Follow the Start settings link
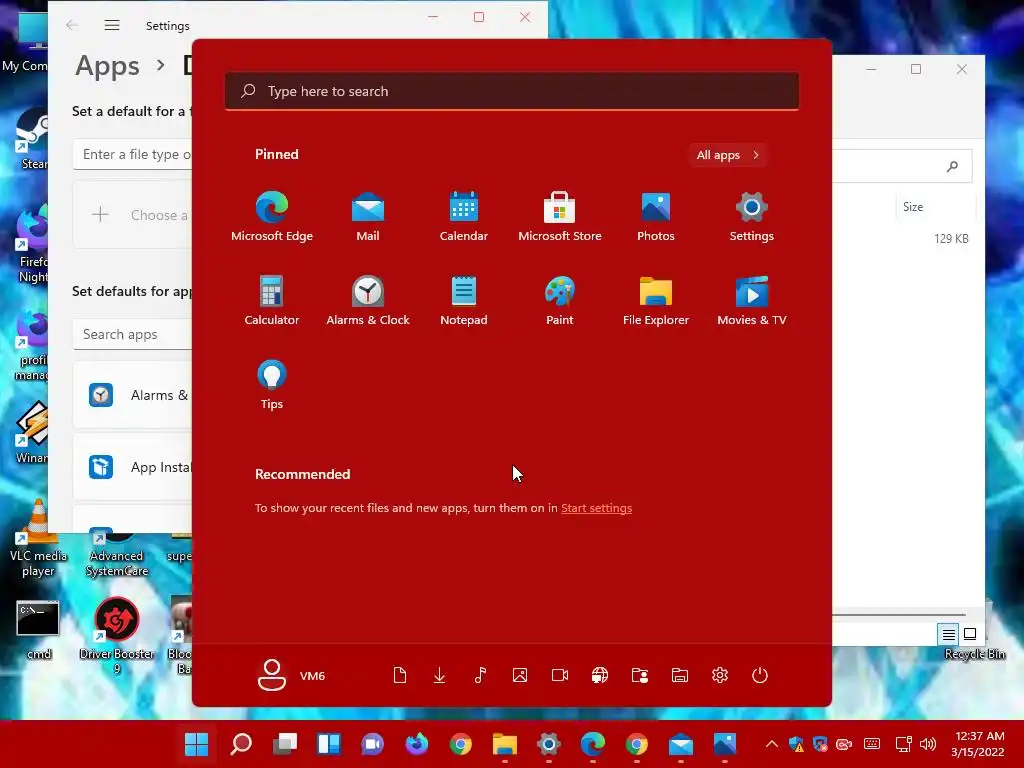 click(596, 508)
